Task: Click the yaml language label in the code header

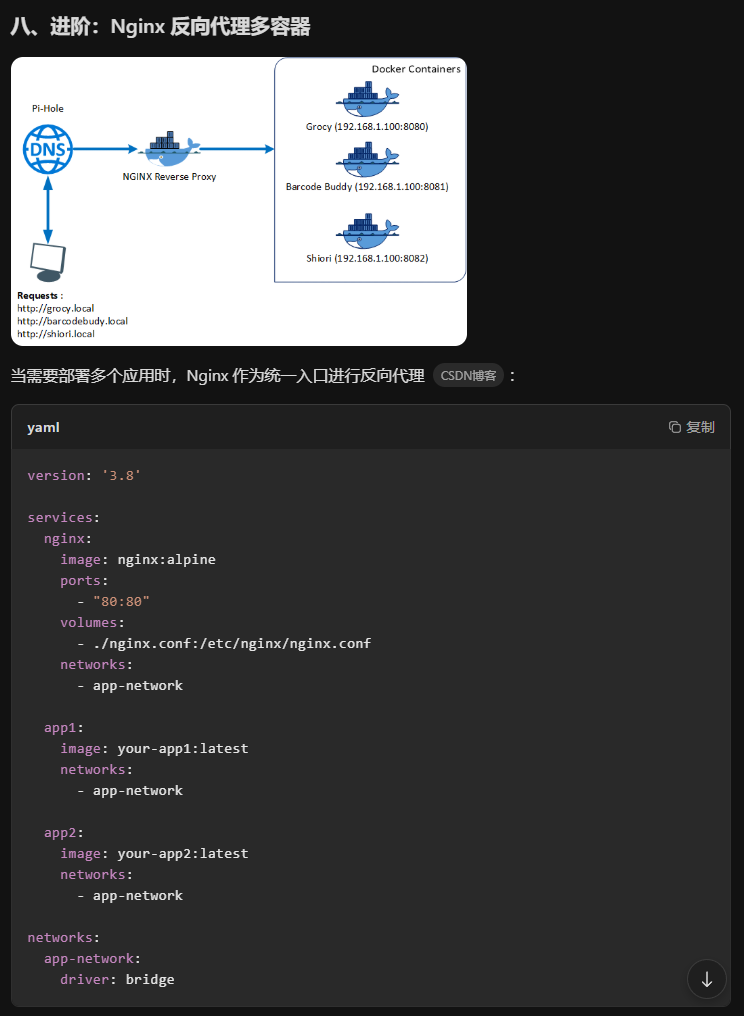Action: click(x=43, y=427)
